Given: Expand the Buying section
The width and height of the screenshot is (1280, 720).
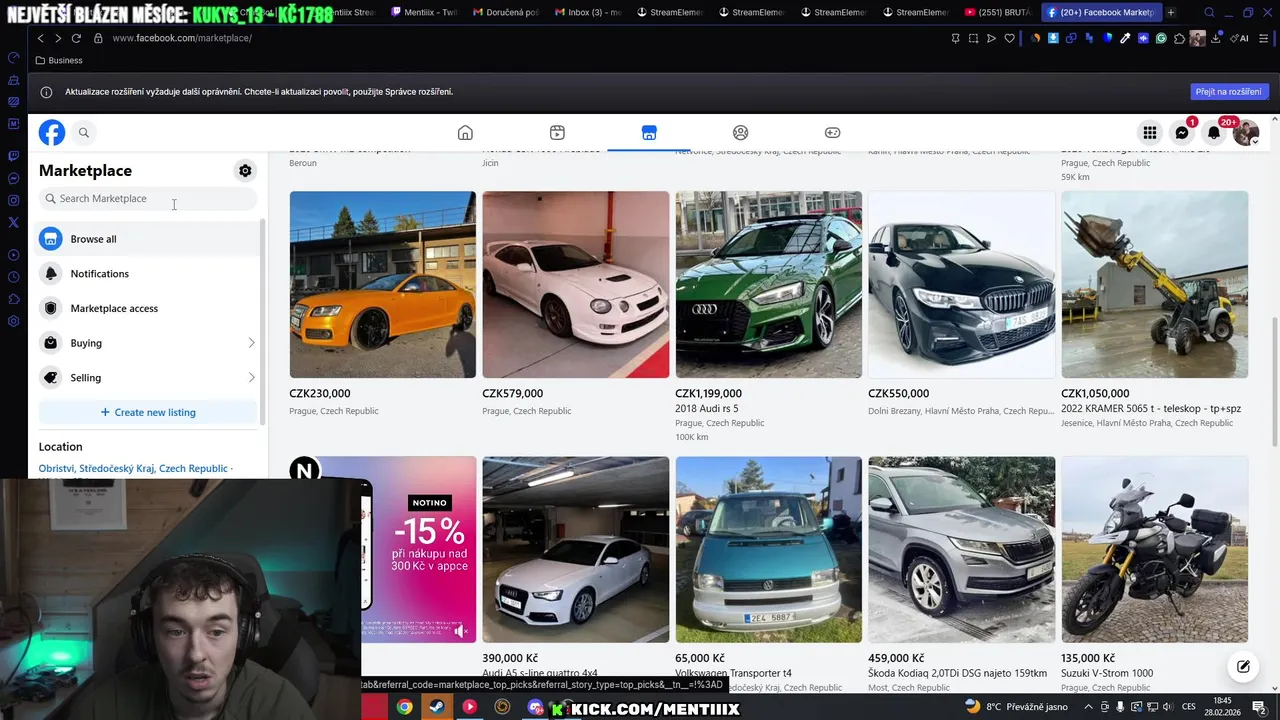Looking at the screenshot, I should coord(148,343).
